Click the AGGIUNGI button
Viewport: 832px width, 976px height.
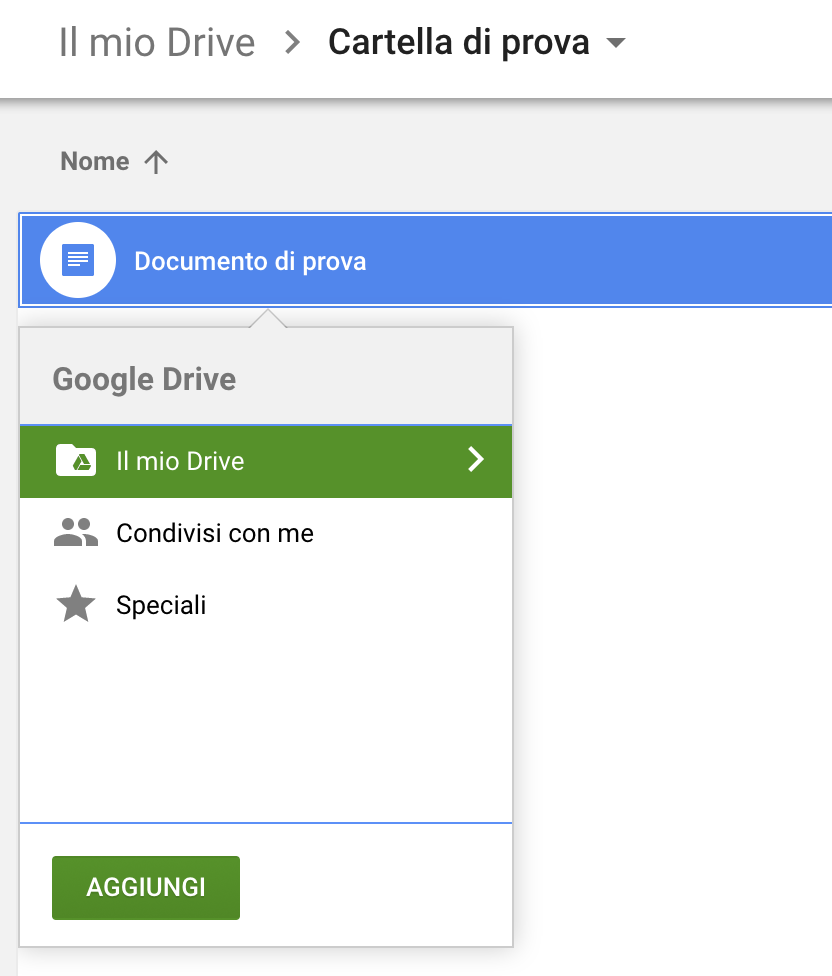click(x=146, y=888)
